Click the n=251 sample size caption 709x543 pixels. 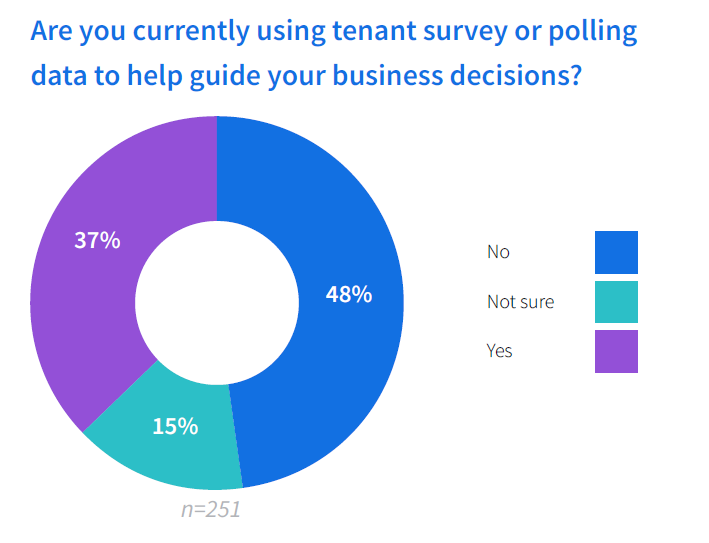click(211, 510)
